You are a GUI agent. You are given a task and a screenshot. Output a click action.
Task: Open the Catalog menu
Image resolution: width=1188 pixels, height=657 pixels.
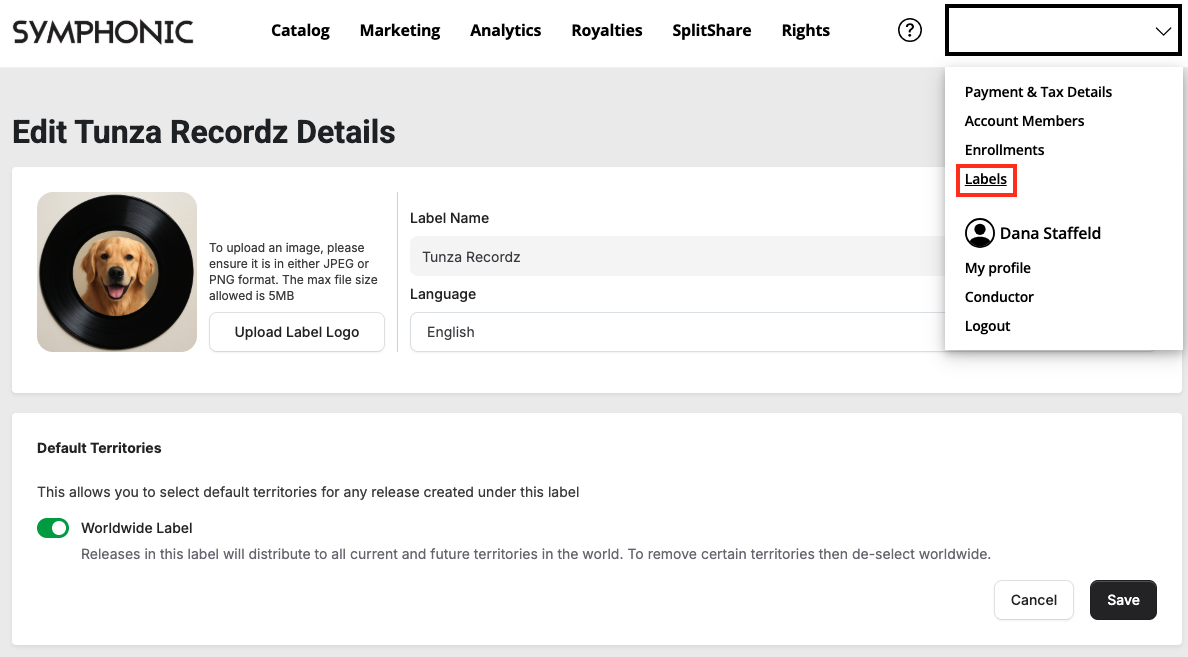point(300,30)
